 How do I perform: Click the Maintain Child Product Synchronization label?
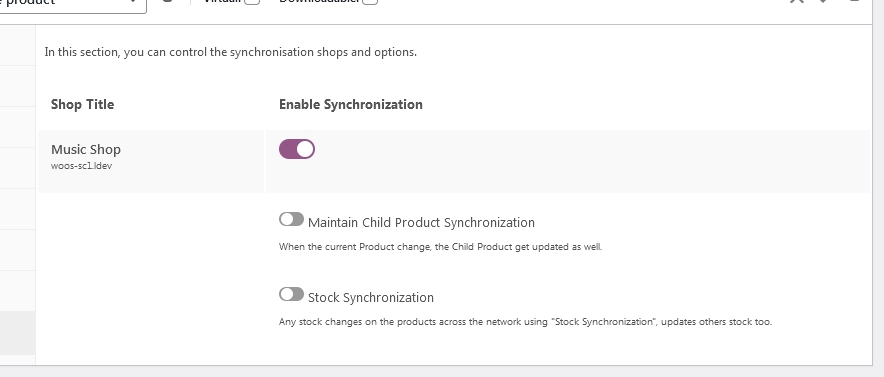421,223
